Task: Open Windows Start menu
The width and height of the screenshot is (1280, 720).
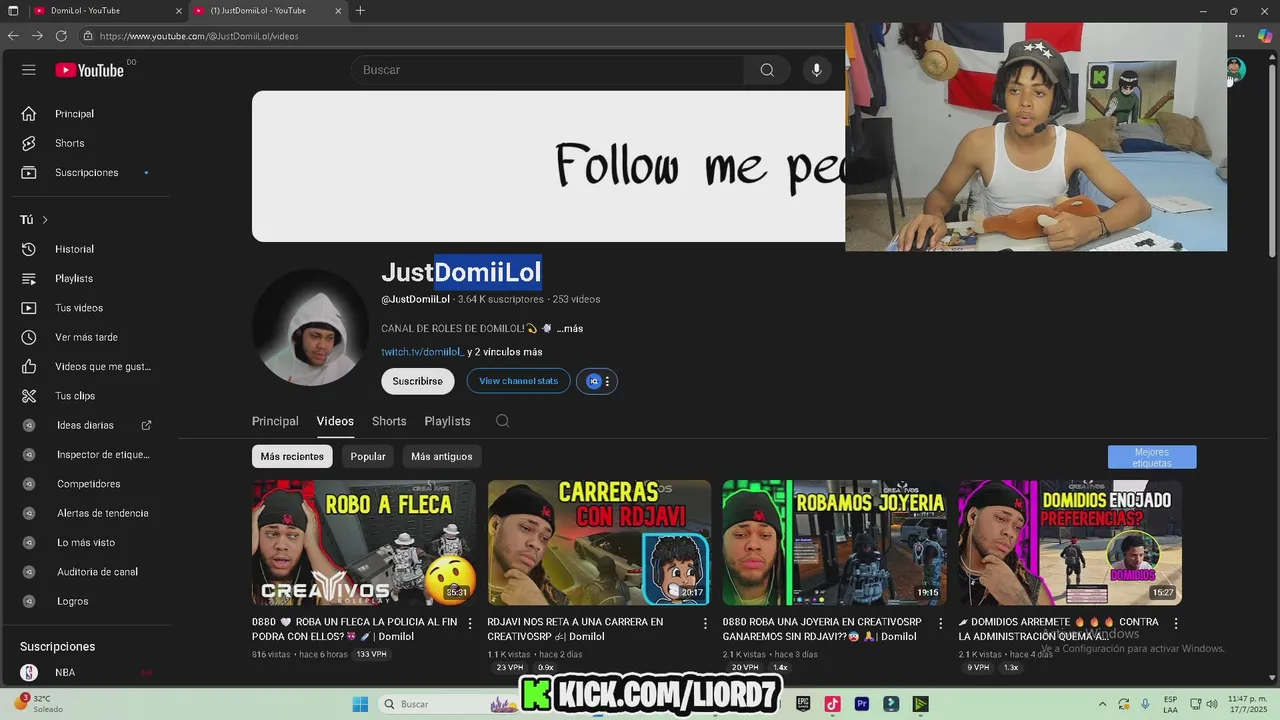Action: point(360,704)
